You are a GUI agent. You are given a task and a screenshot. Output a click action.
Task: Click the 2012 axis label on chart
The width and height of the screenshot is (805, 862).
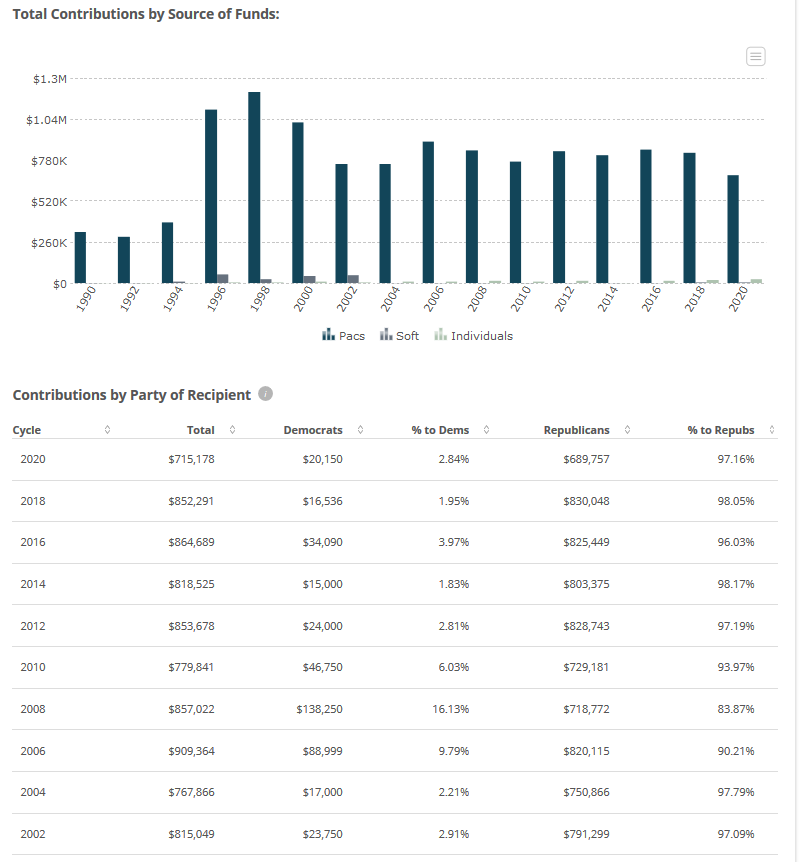click(565, 299)
